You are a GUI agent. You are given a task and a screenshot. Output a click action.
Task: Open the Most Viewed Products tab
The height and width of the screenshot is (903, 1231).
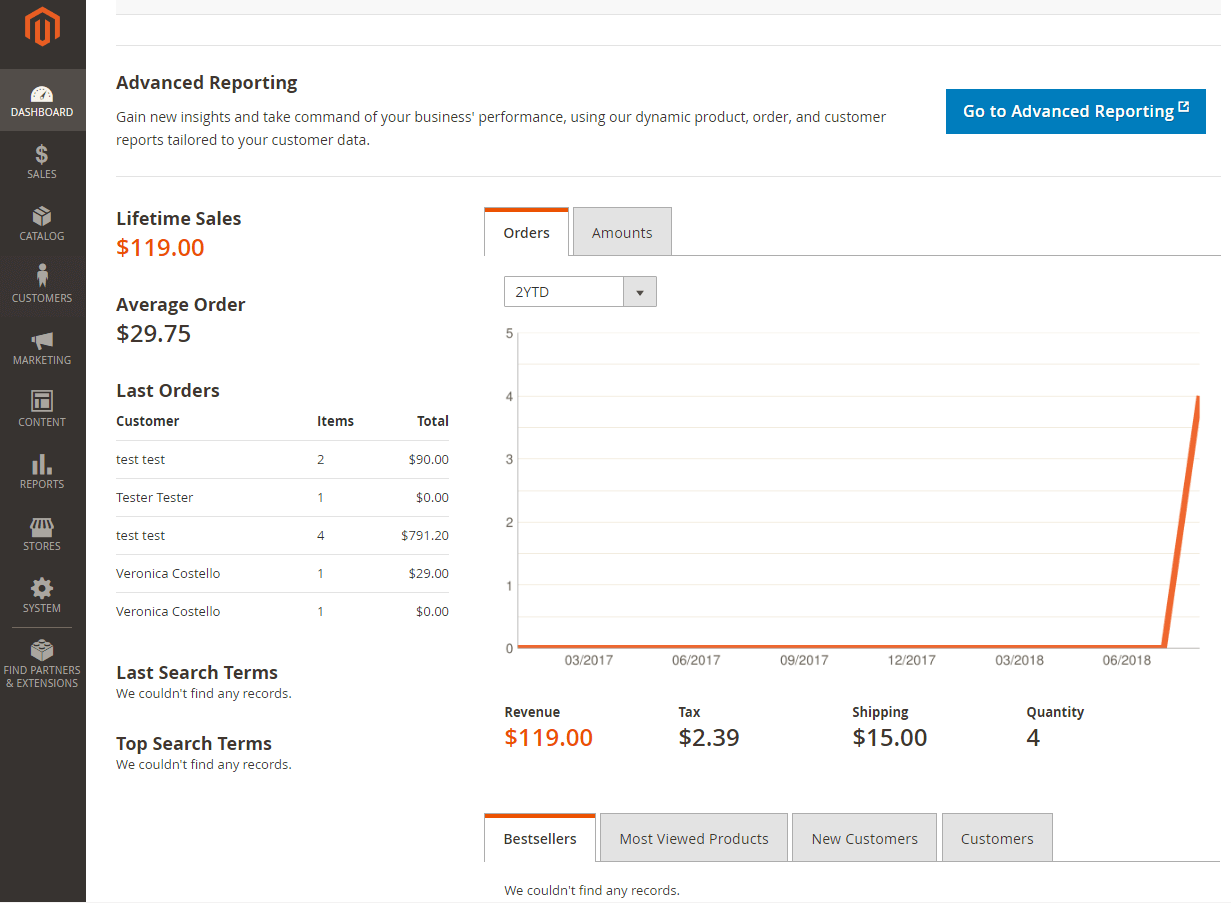pyautogui.click(x=693, y=837)
